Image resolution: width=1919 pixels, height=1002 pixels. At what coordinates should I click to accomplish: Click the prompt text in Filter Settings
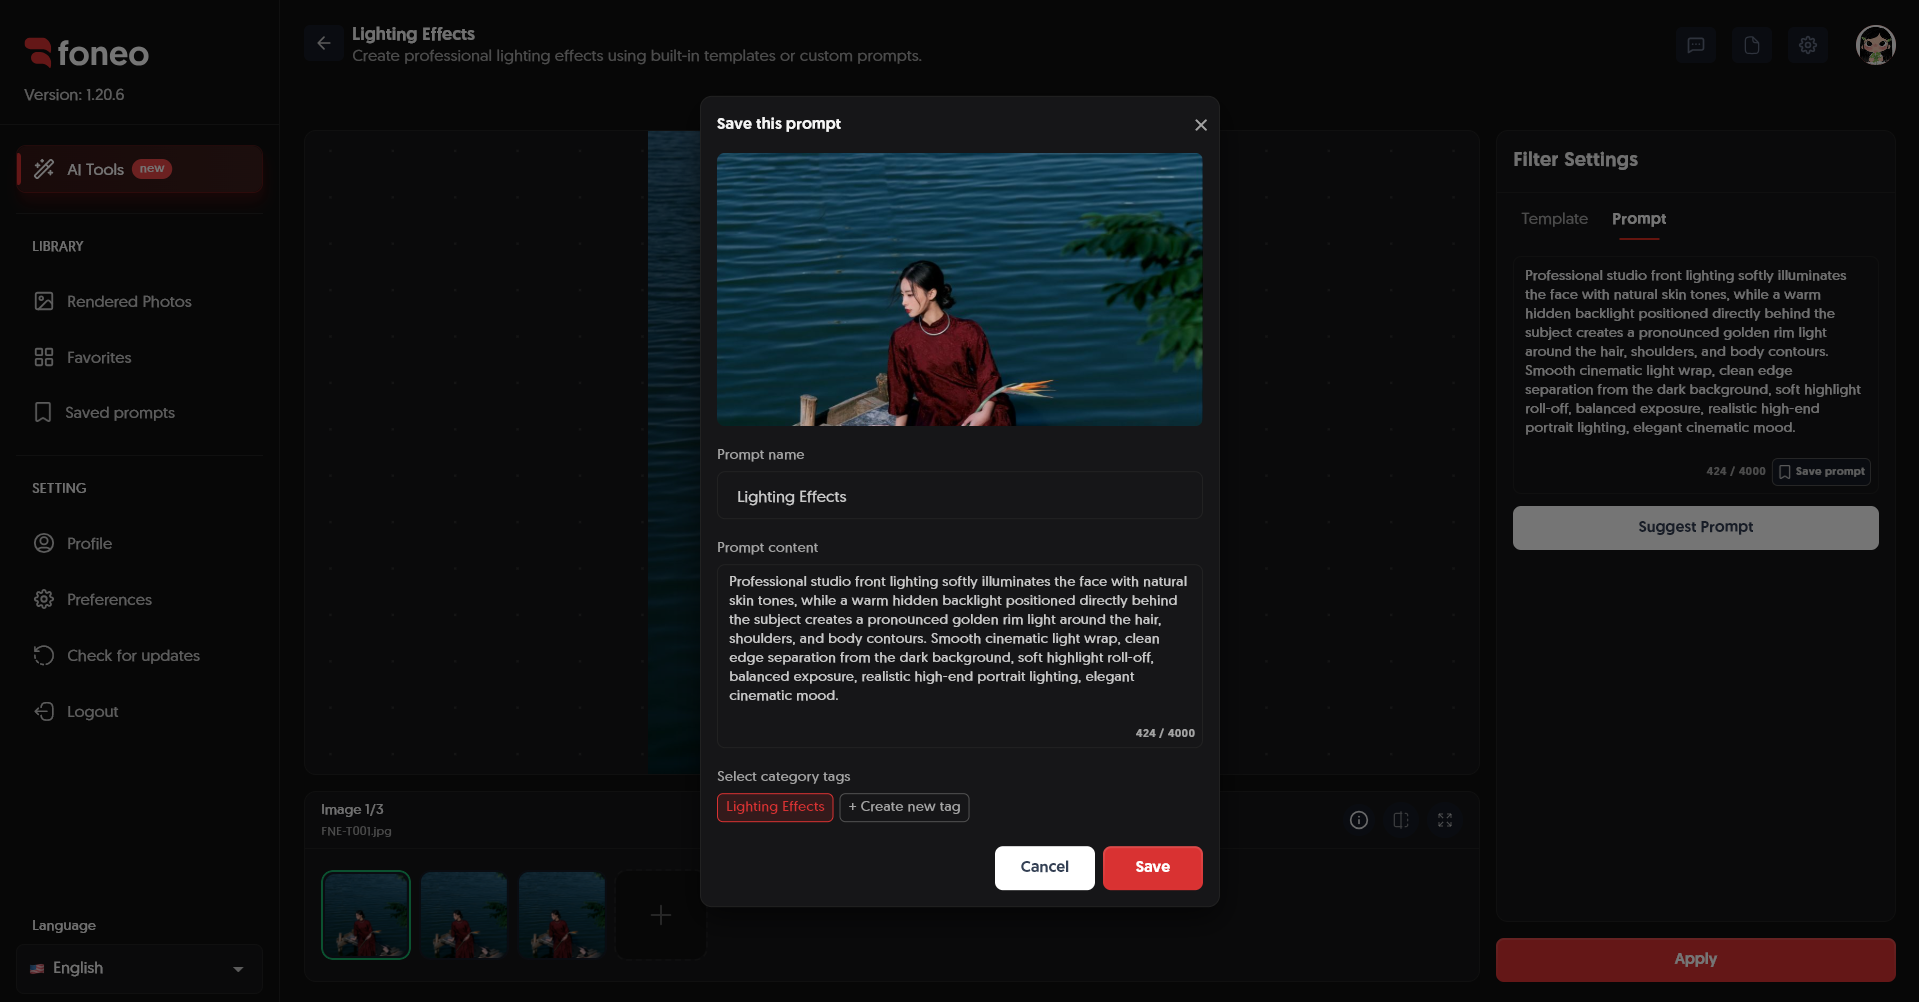pos(1693,351)
